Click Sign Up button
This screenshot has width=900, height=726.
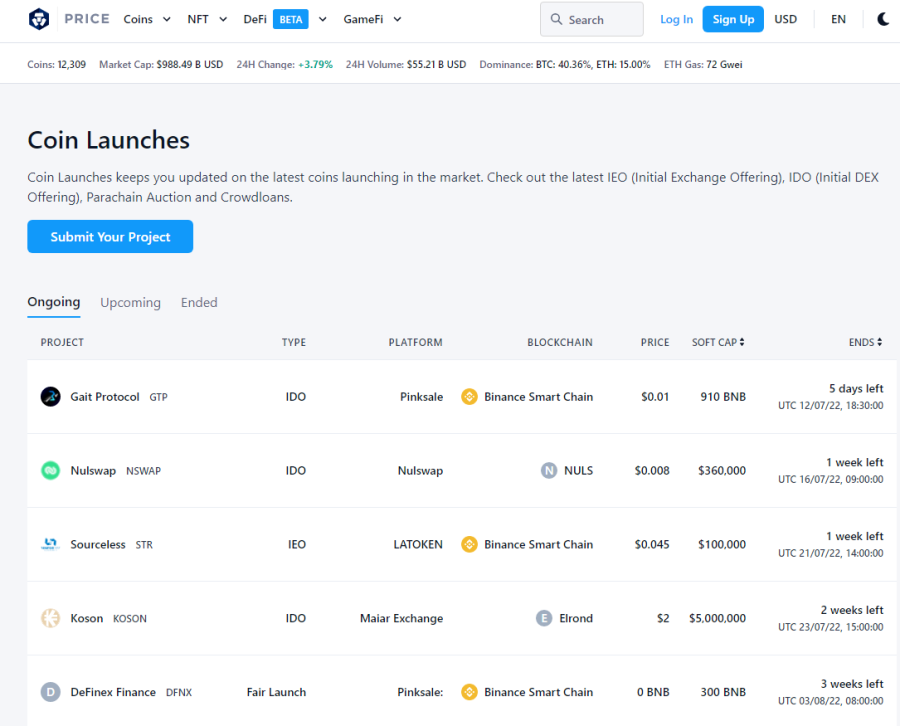tap(733, 20)
